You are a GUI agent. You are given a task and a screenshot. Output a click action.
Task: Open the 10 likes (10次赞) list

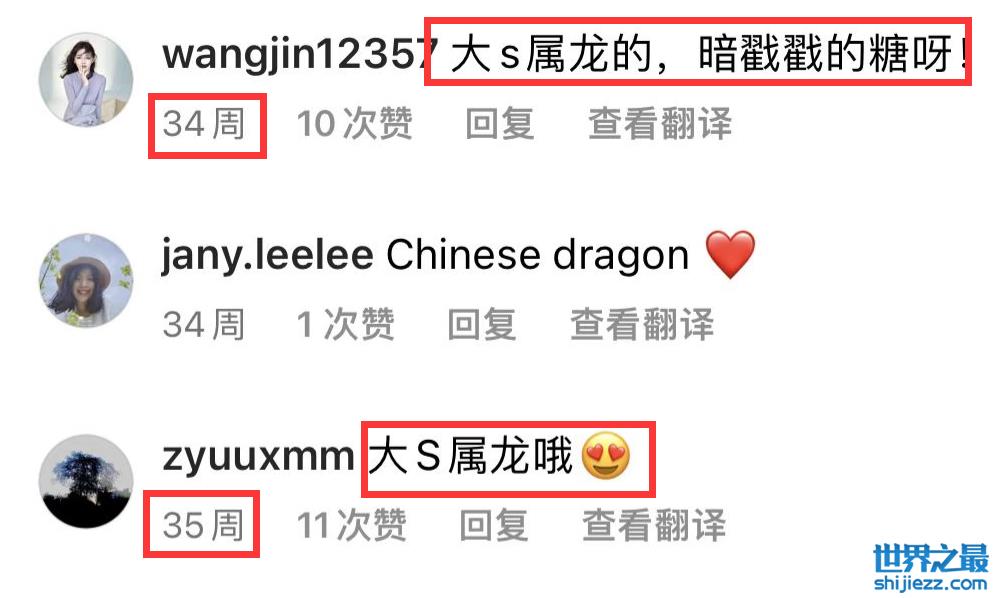click(x=355, y=123)
